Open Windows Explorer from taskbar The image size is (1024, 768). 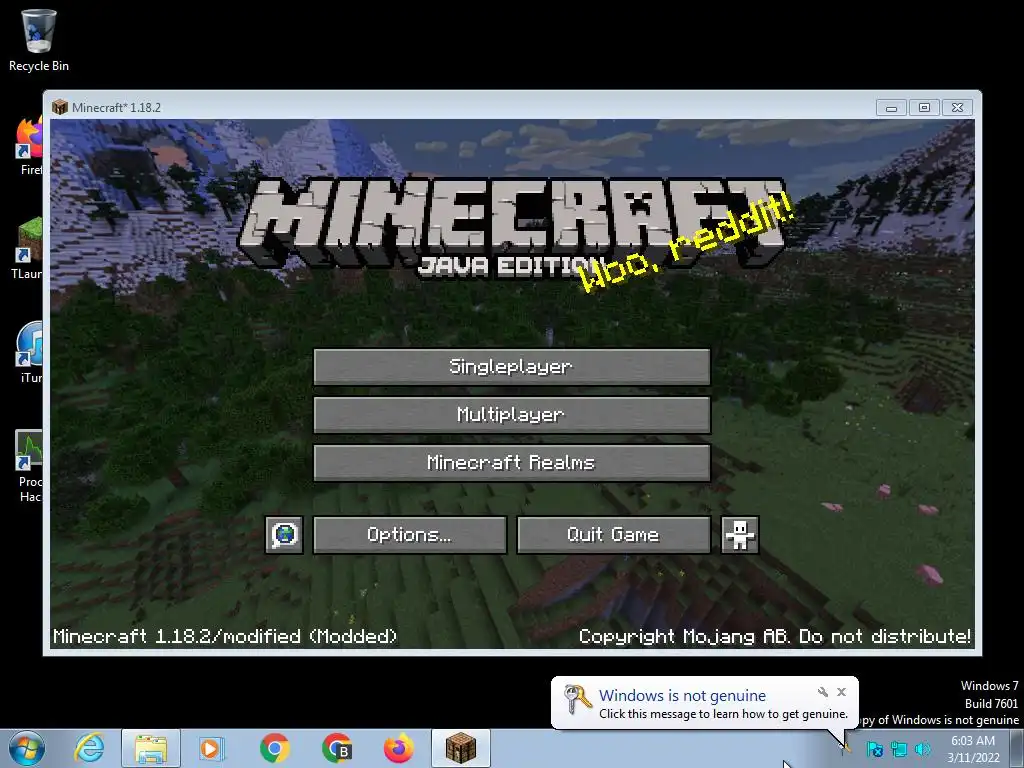click(x=151, y=748)
